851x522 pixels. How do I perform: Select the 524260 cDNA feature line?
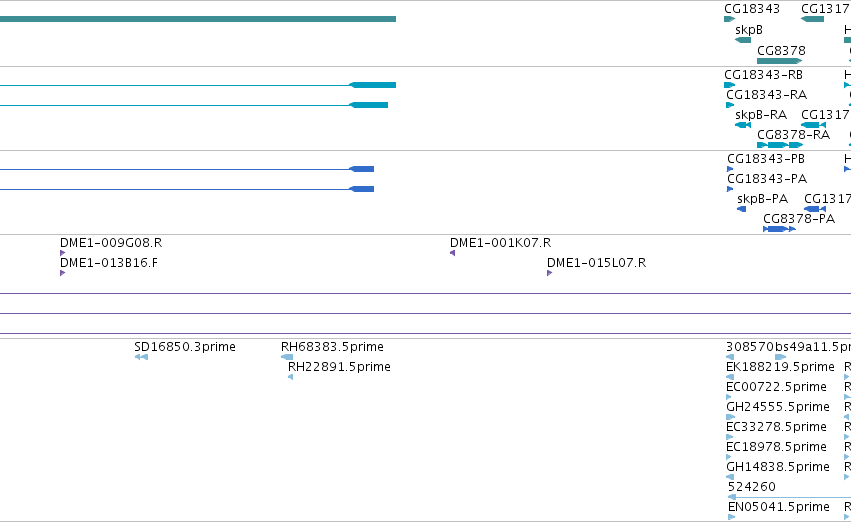(x=789, y=497)
